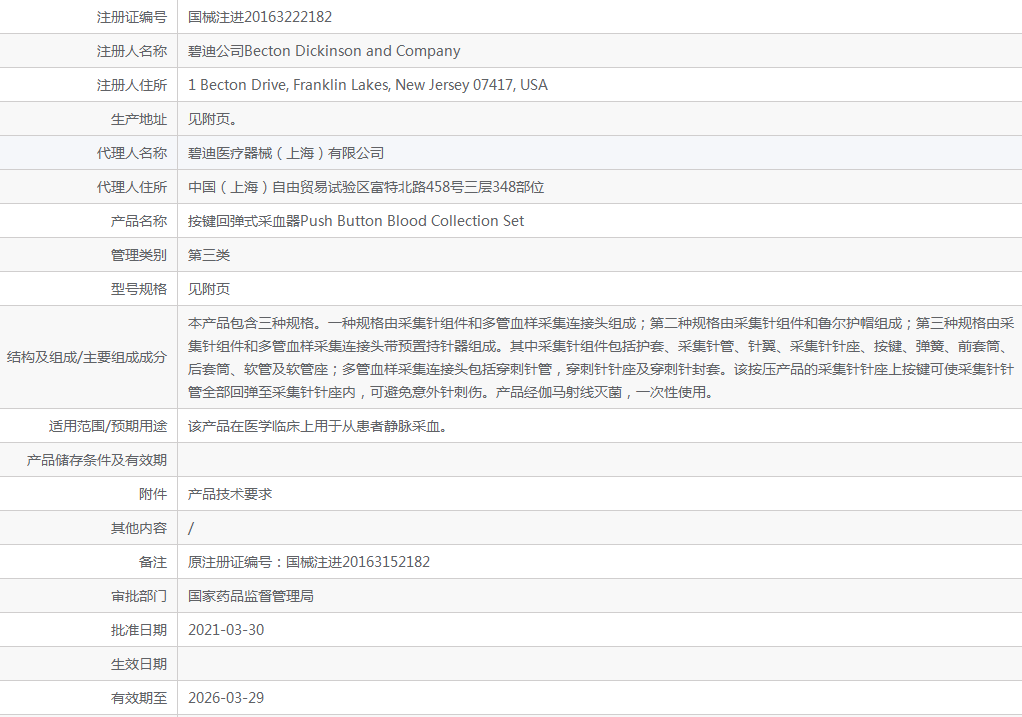This screenshot has width=1022, height=717.
Task: Select production address value 见附页。
Action: [212, 119]
